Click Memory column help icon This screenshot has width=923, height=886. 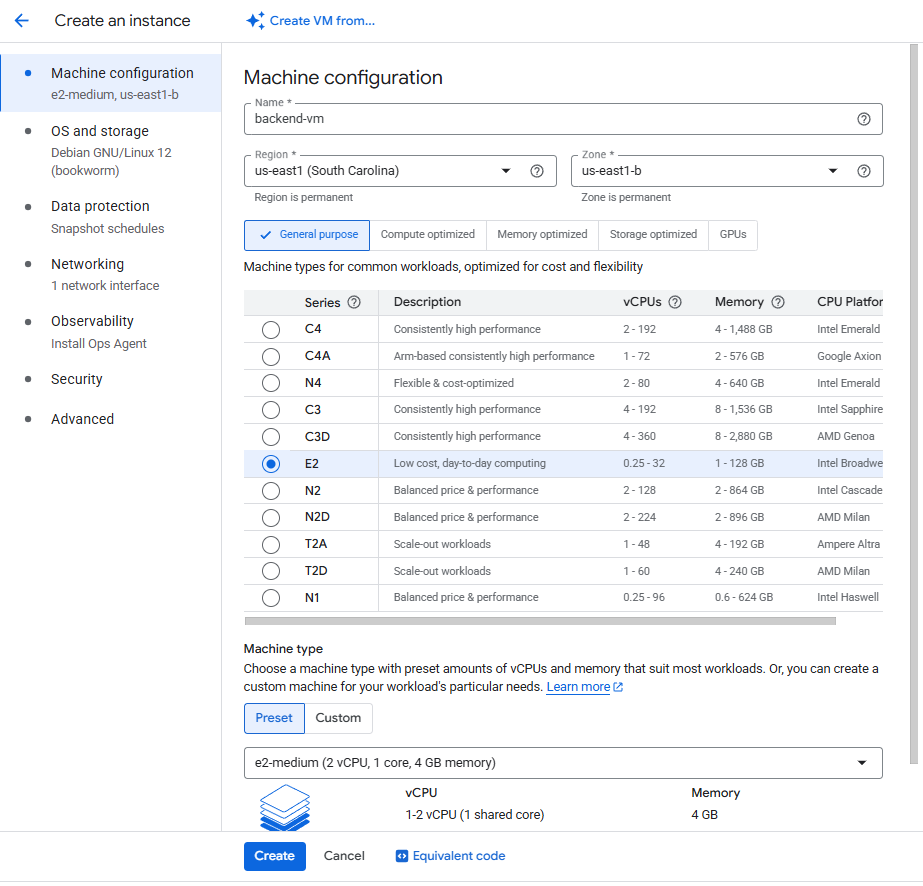tap(778, 302)
